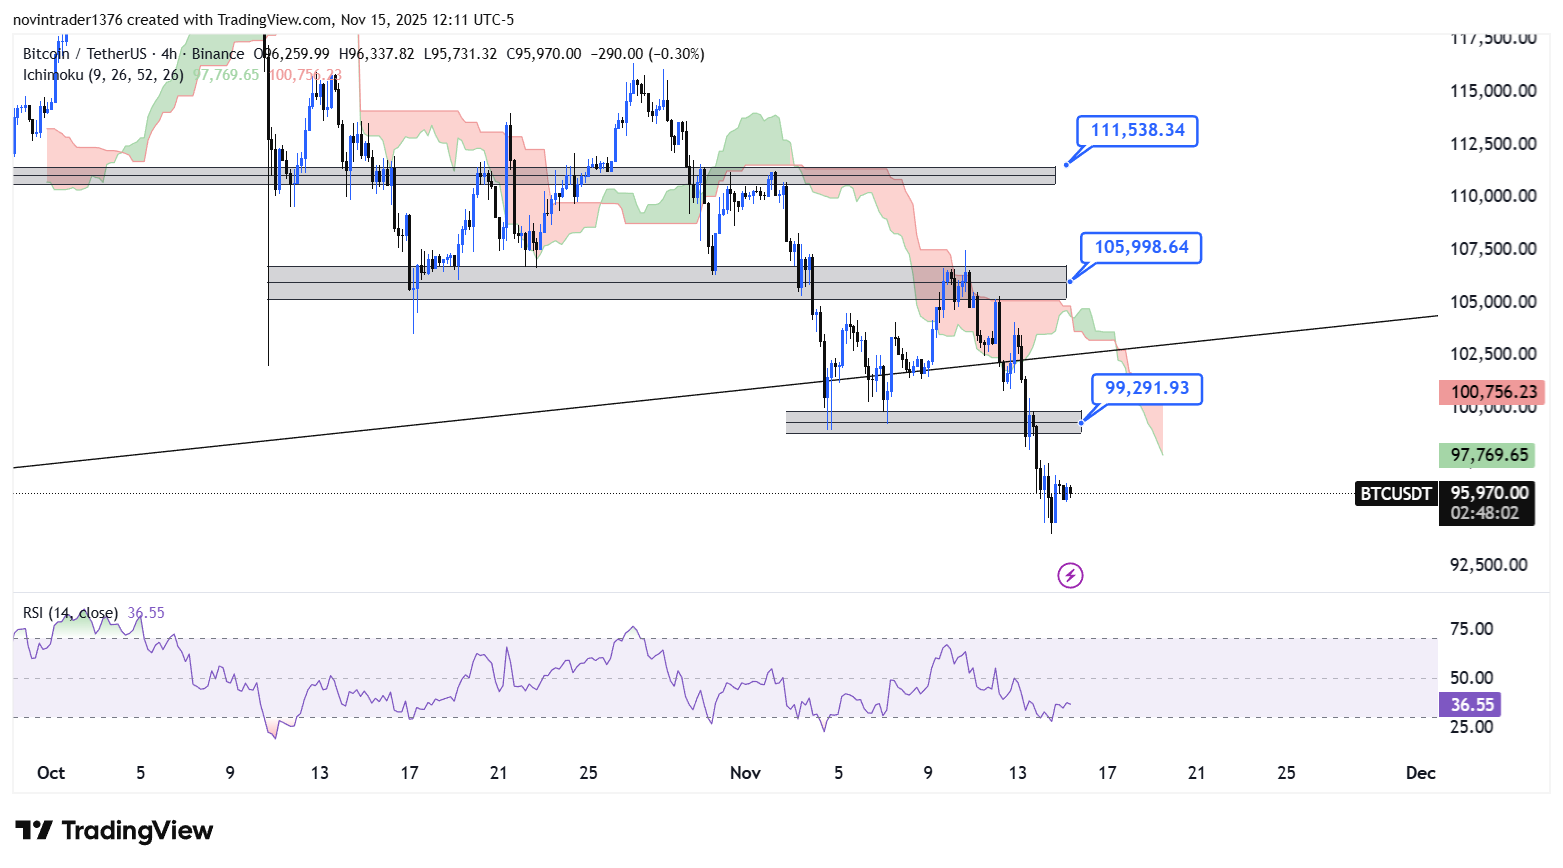1563x868 pixels.
Task: Click the RSI 75.00 axis level
Action: pyautogui.click(x=1471, y=629)
